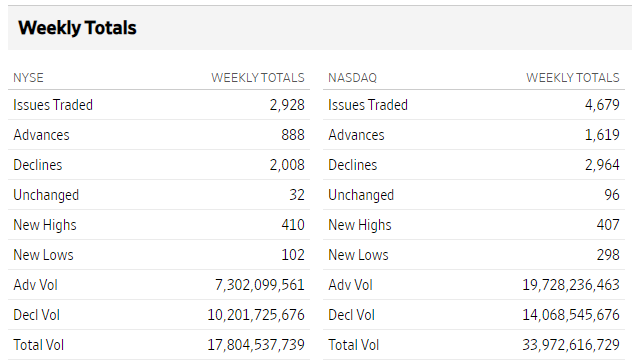This screenshot has width=632, height=362.
Task: Click the Weekly Totals heading
Action: click(x=77, y=28)
